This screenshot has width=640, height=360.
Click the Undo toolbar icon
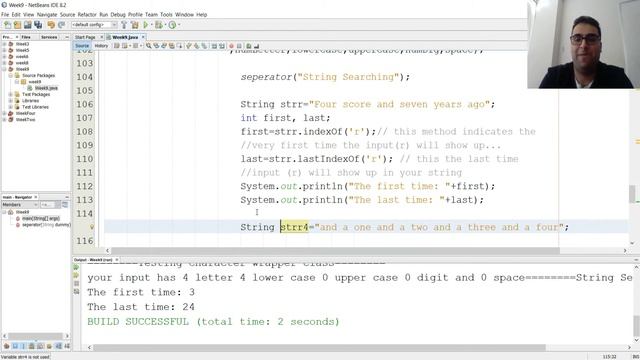(51, 25)
